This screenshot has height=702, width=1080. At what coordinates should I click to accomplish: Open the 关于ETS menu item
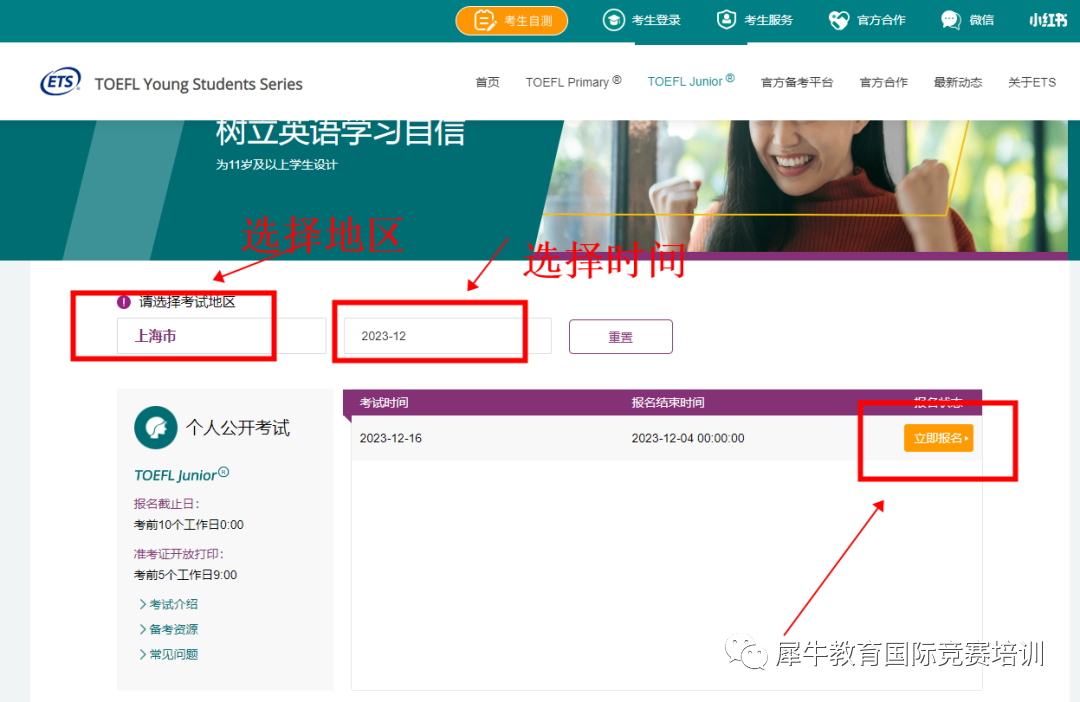point(1032,83)
